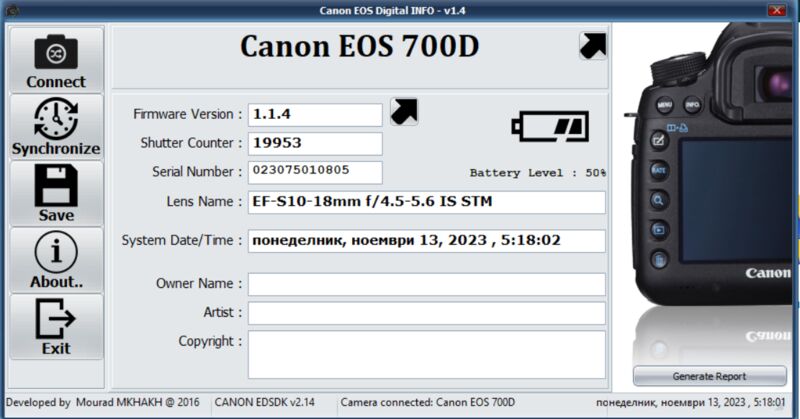The image size is (800, 419).
Task: Open the About info icon
Action: pos(56,260)
